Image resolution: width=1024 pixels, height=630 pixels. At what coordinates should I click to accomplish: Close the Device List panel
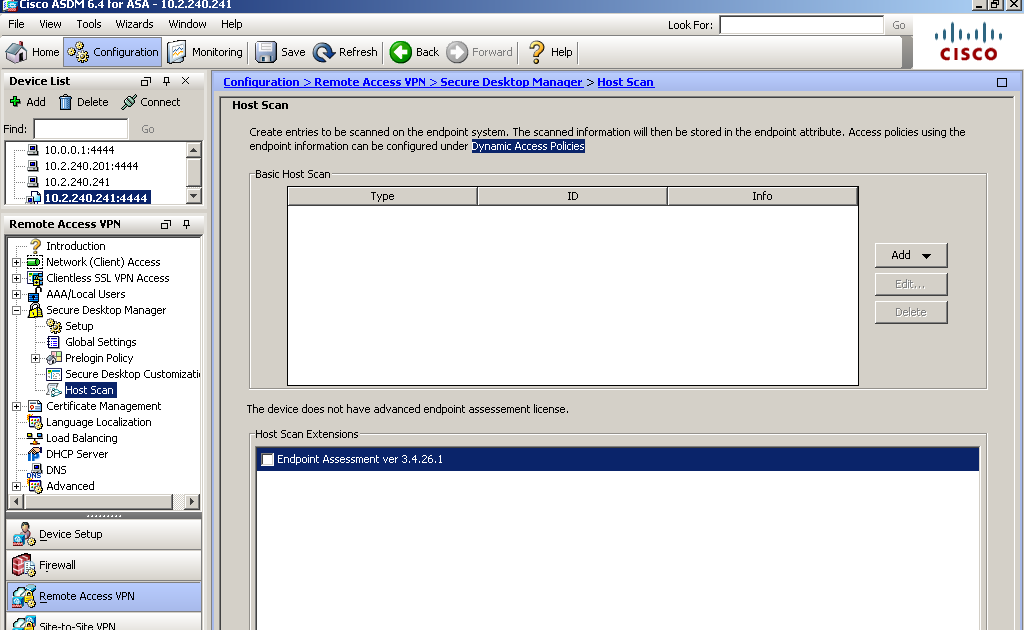(x=185, y=80)
